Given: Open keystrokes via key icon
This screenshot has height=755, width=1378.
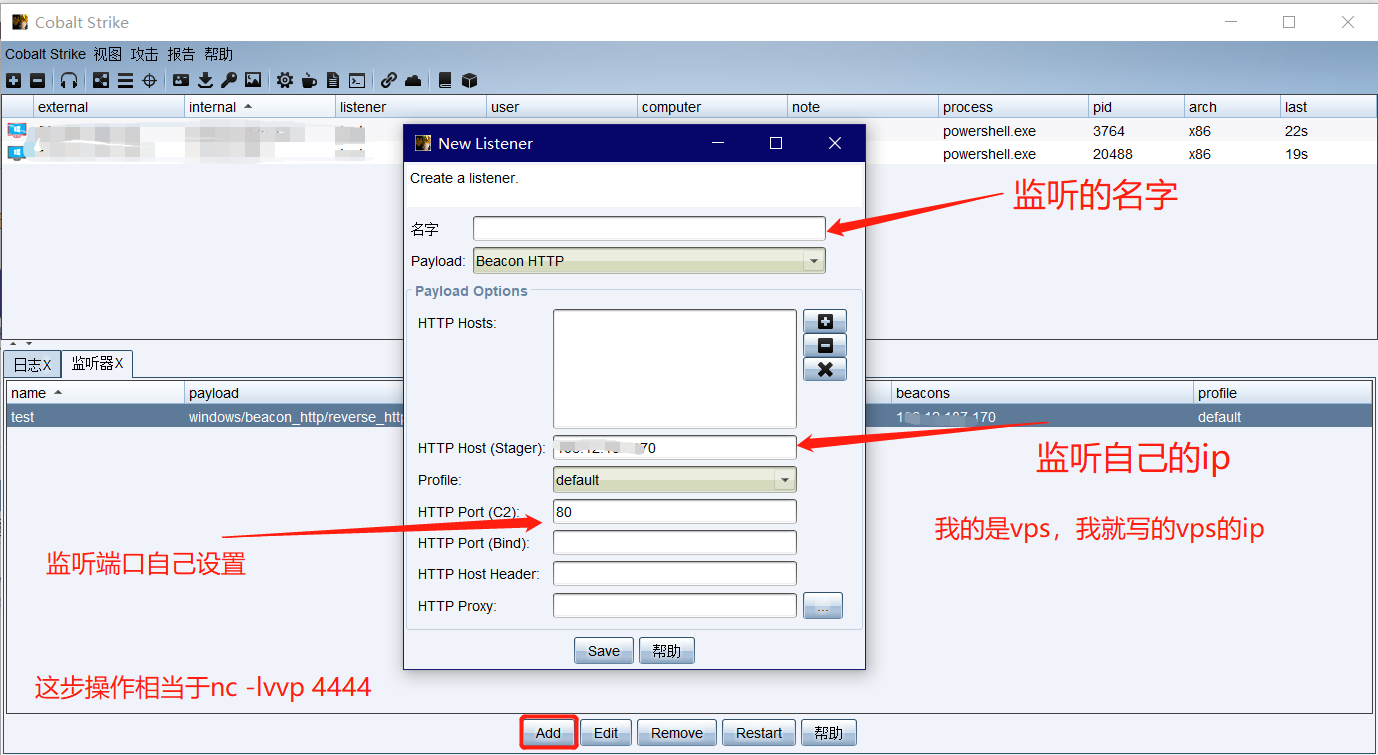Looking at the screenshot, I should (229, 80).
